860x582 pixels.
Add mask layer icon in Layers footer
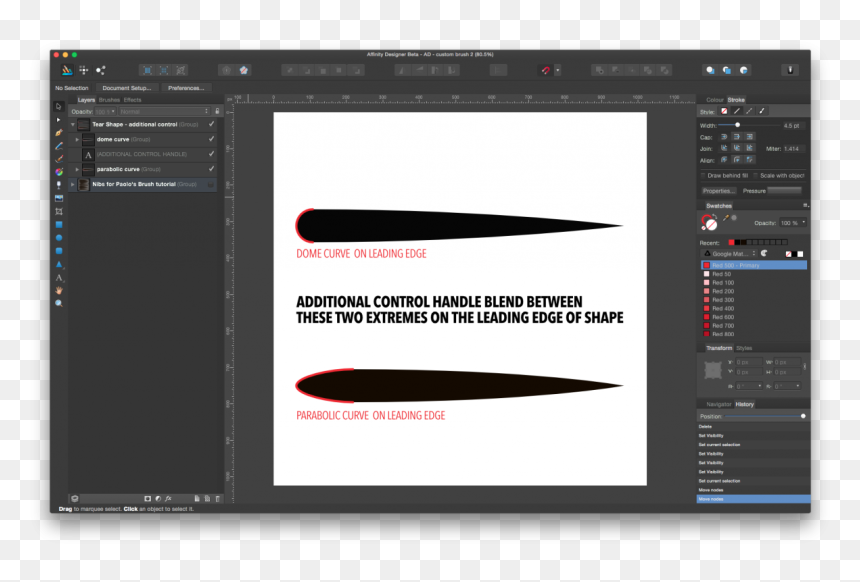148,499
